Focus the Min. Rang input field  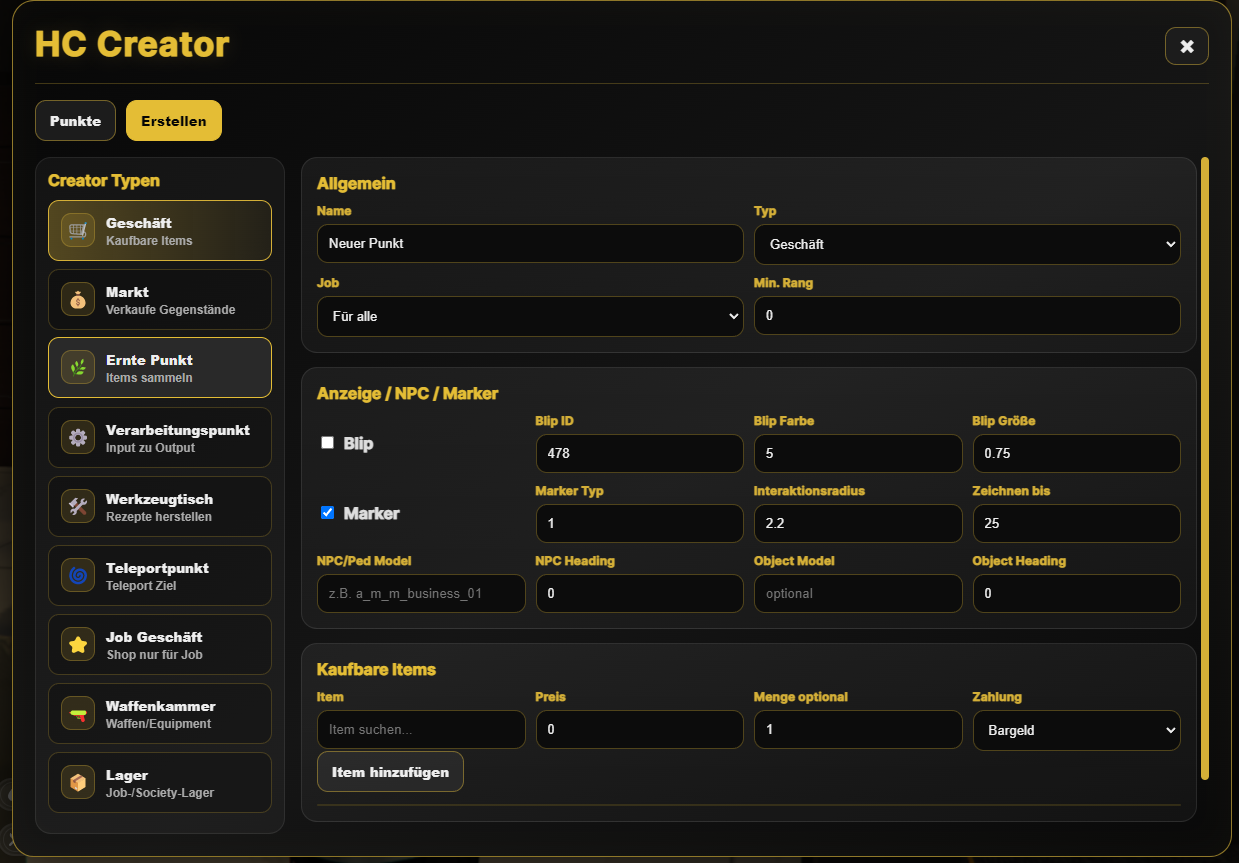point(967,316)
